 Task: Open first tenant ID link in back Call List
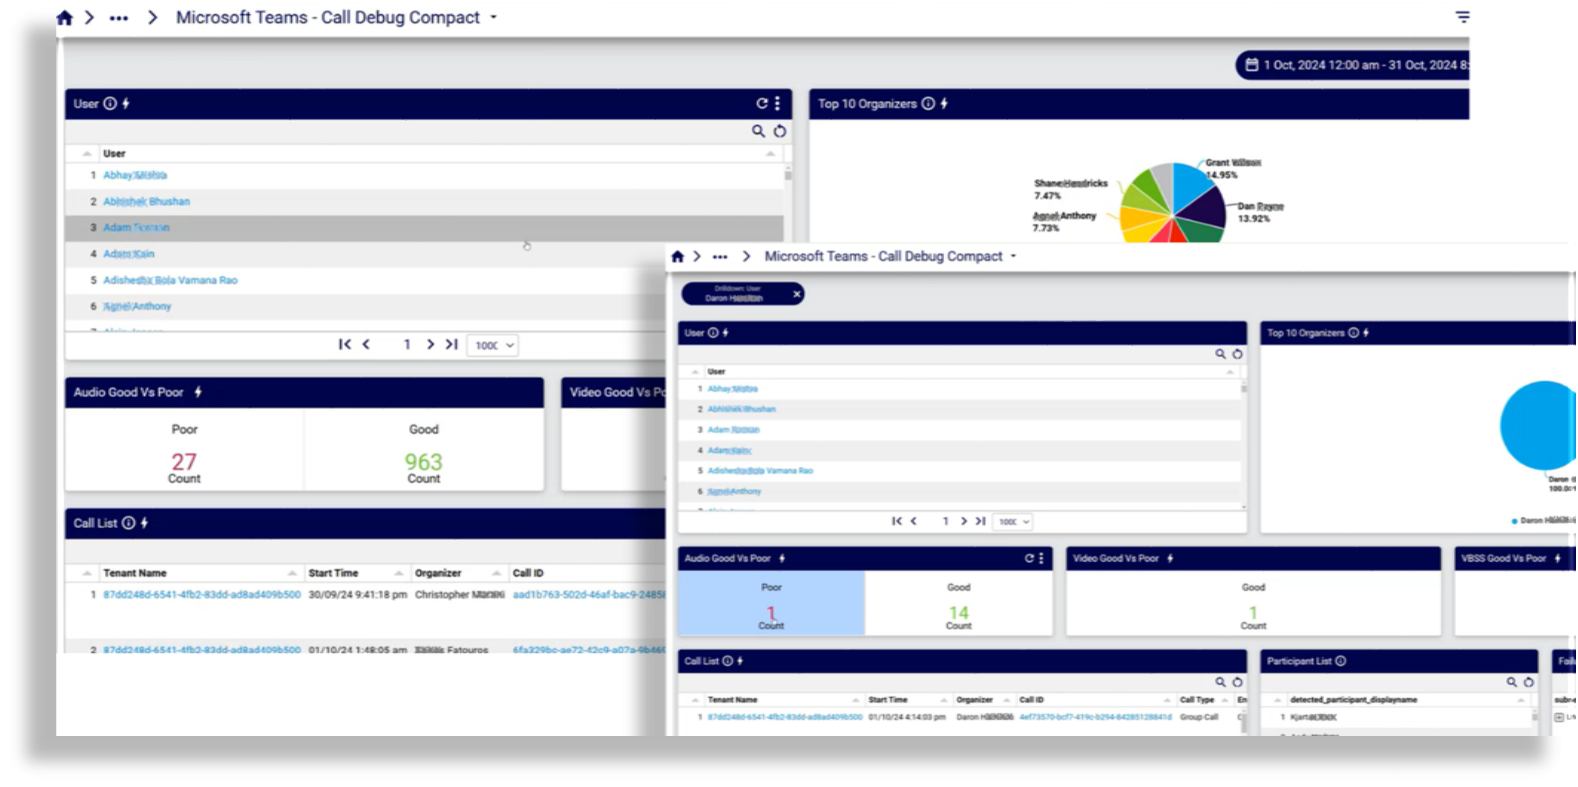coord(202,595)
